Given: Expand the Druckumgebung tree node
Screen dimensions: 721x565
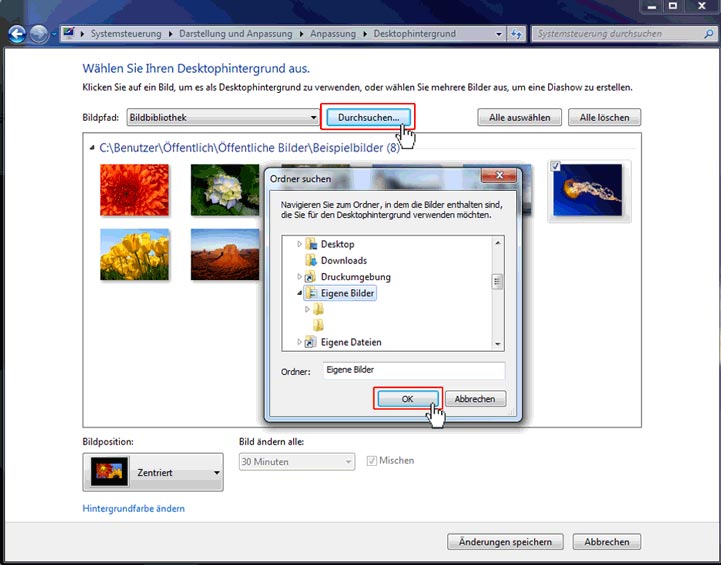Looking at the screenshot, I should [299, 277].
